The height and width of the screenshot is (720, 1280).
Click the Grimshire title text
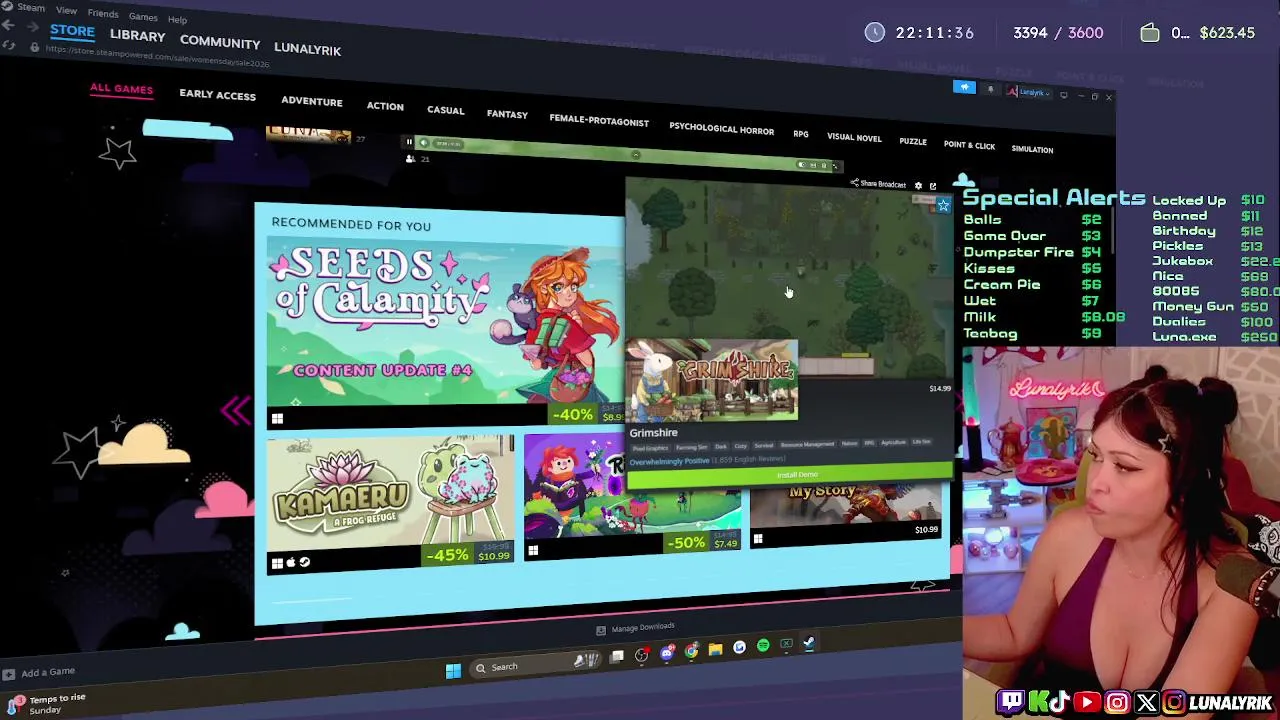(x=653, y=433)
